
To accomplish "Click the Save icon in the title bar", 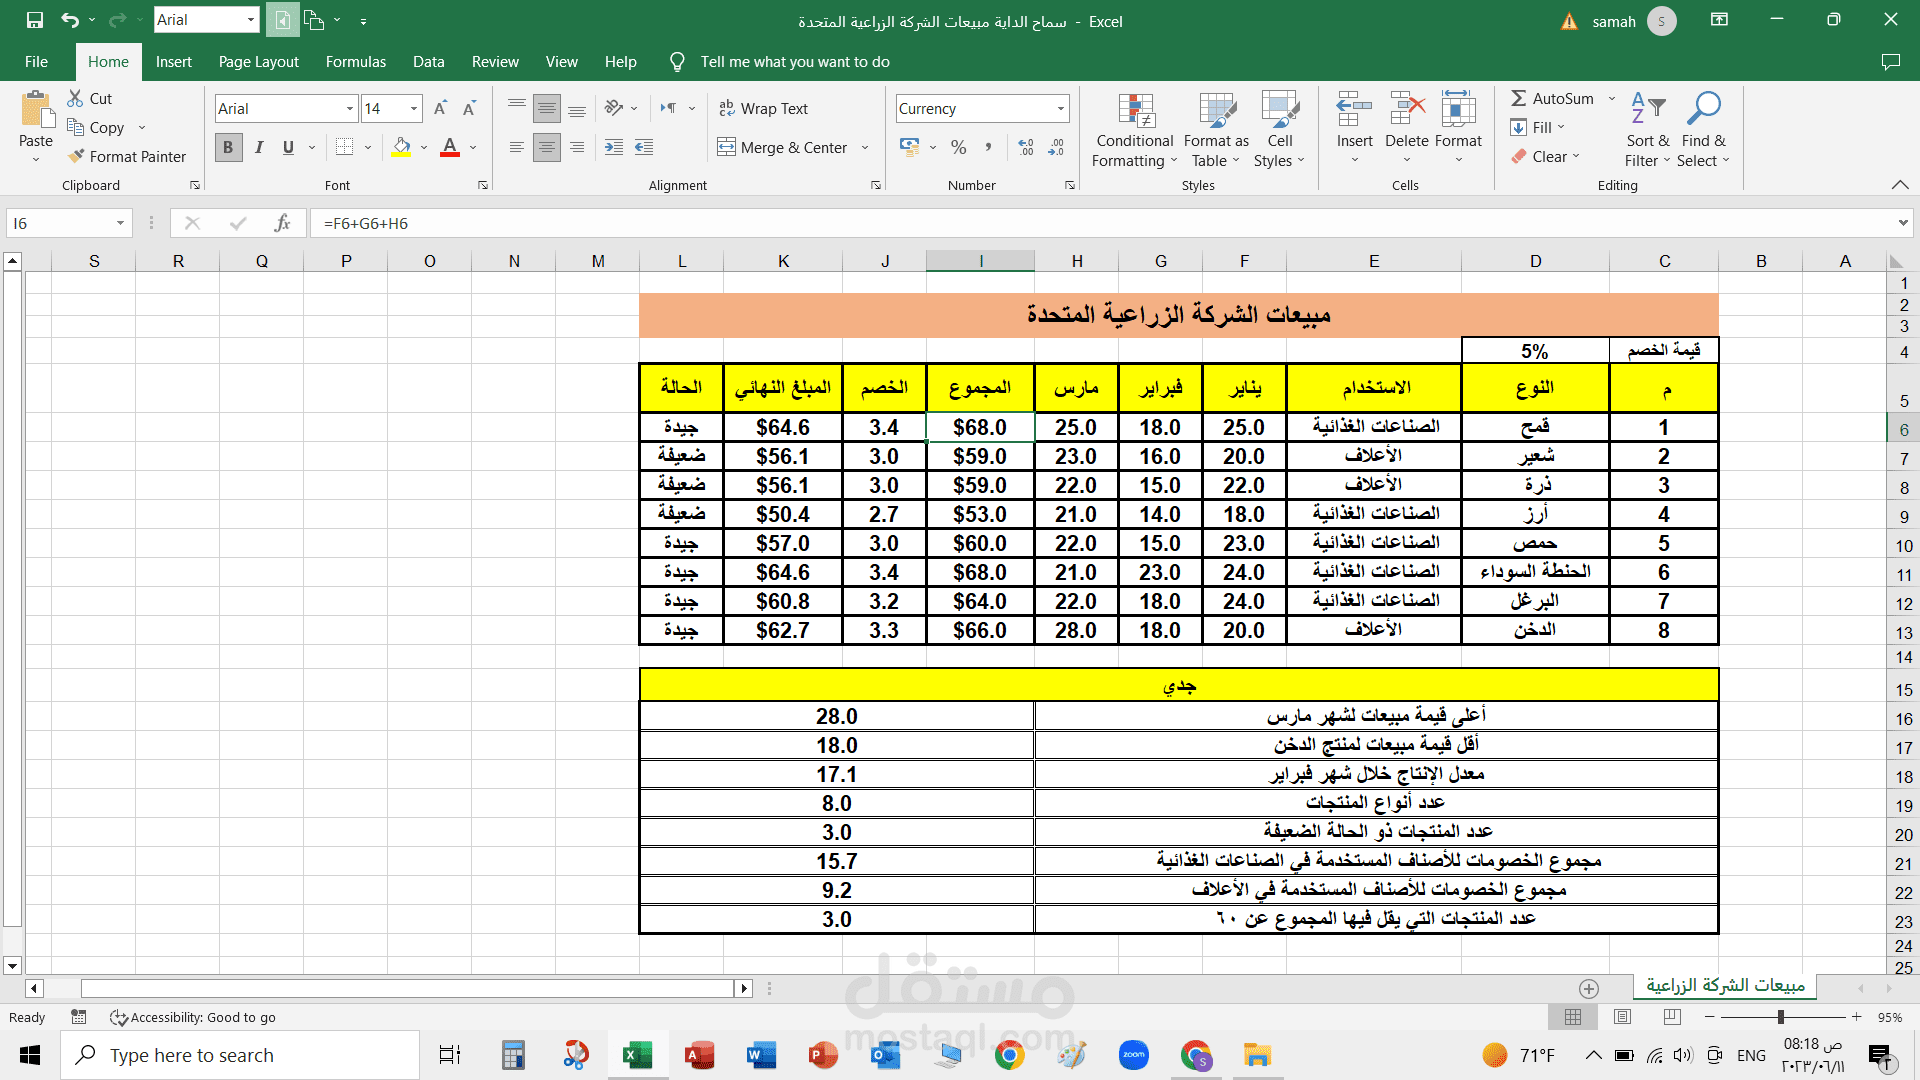I will tap(35, 20).
